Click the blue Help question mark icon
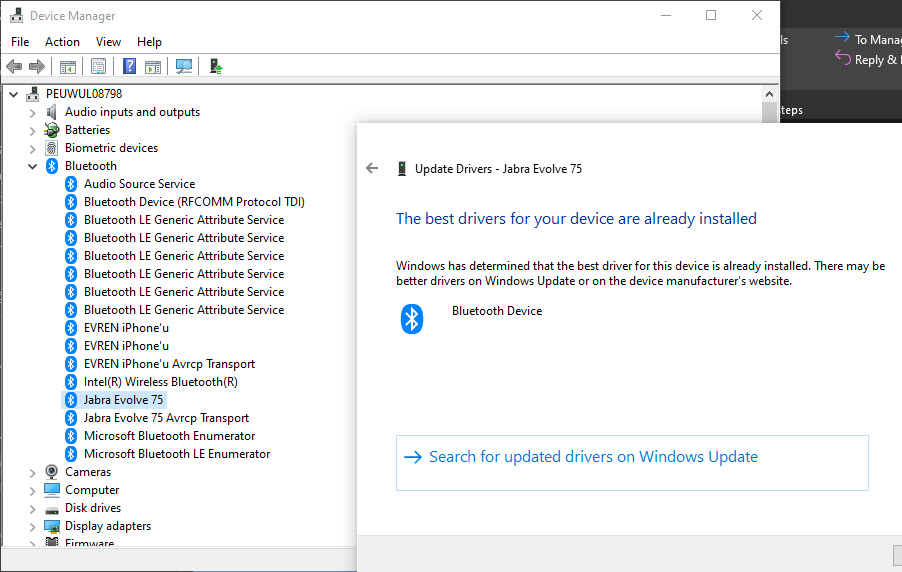Screen dimensions: 902x572 coord(129,67)
